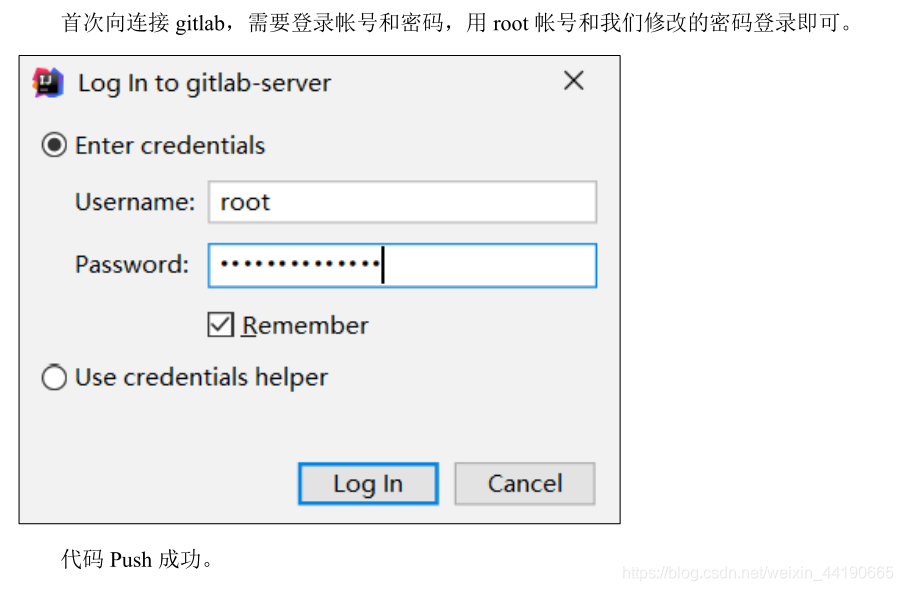Click the Enter credentials label text

coord(170,145)
